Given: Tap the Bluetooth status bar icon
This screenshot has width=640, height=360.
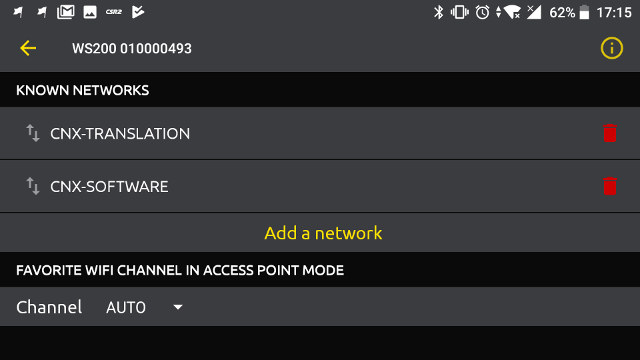Looking at the screenshot, I should [x=438, y=12].
